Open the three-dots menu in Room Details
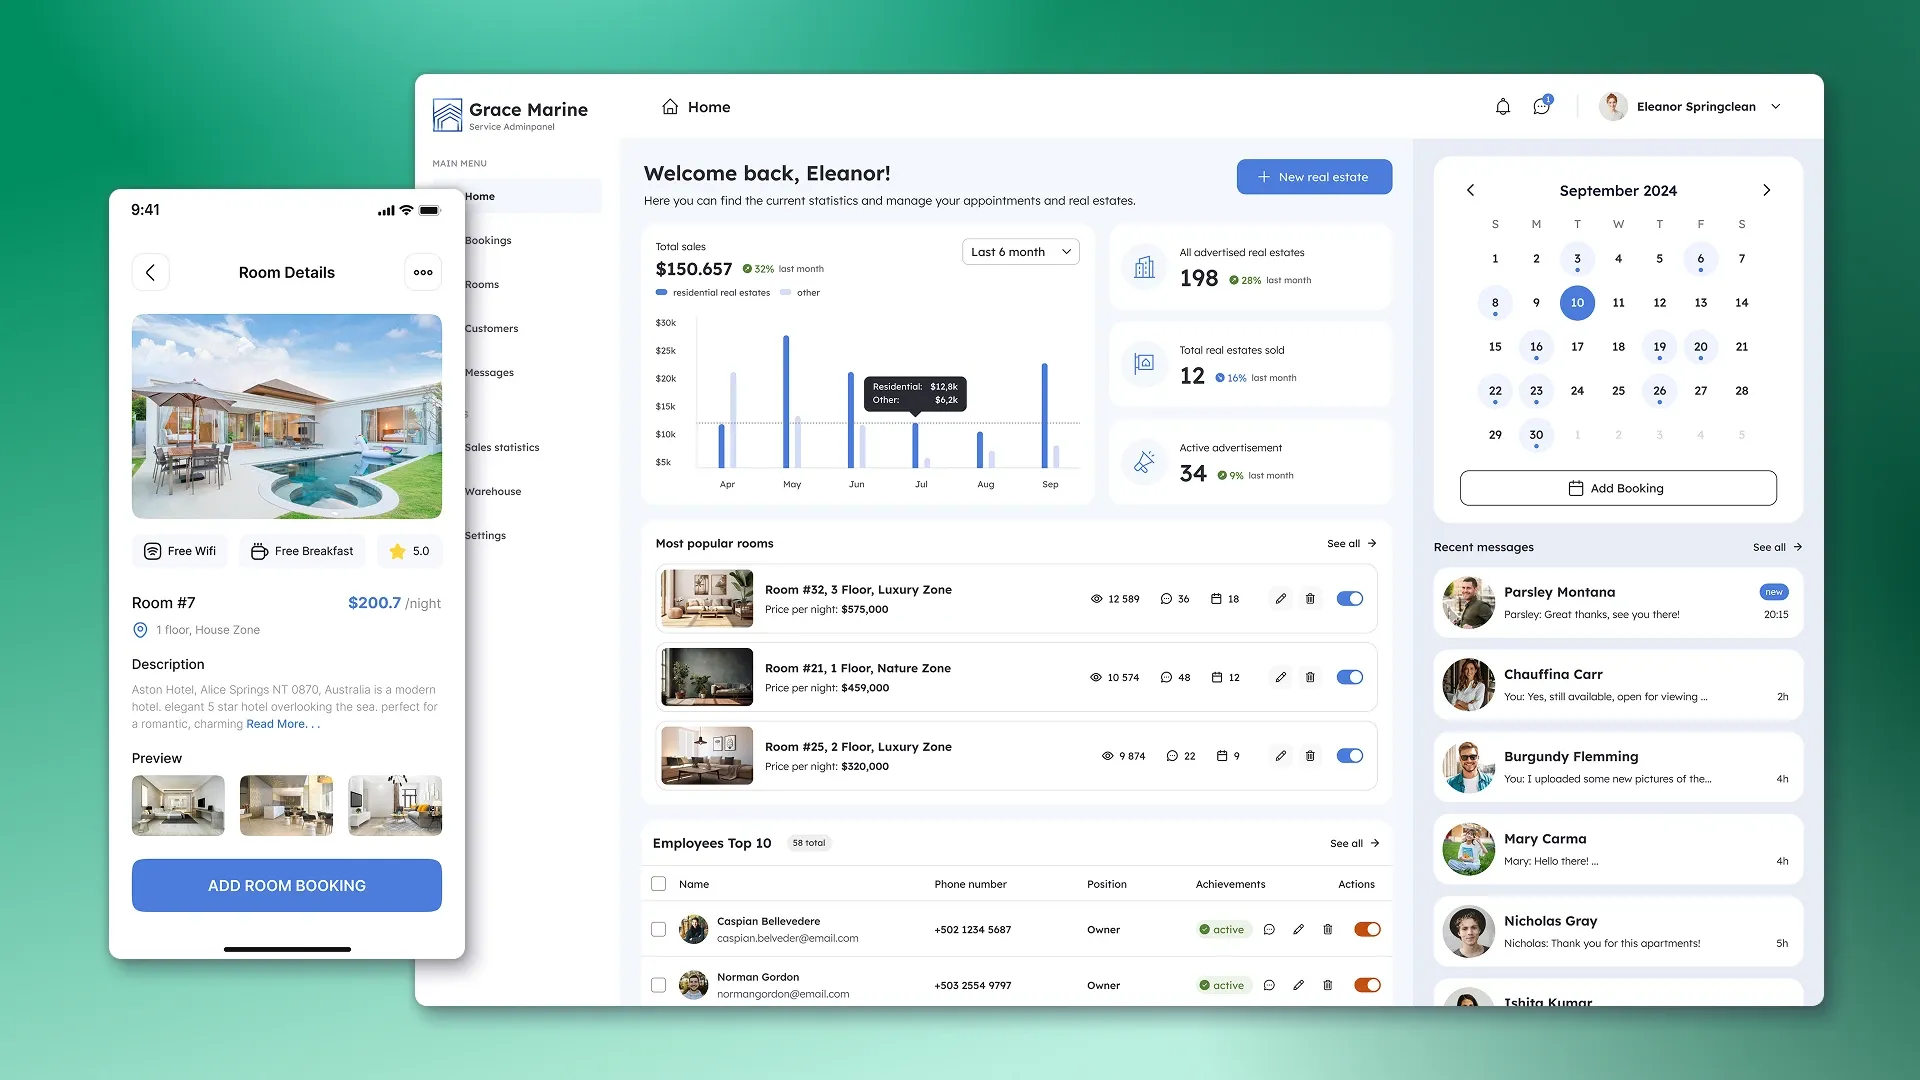This screenshot has width=1920, height=1080. [423, 272]
